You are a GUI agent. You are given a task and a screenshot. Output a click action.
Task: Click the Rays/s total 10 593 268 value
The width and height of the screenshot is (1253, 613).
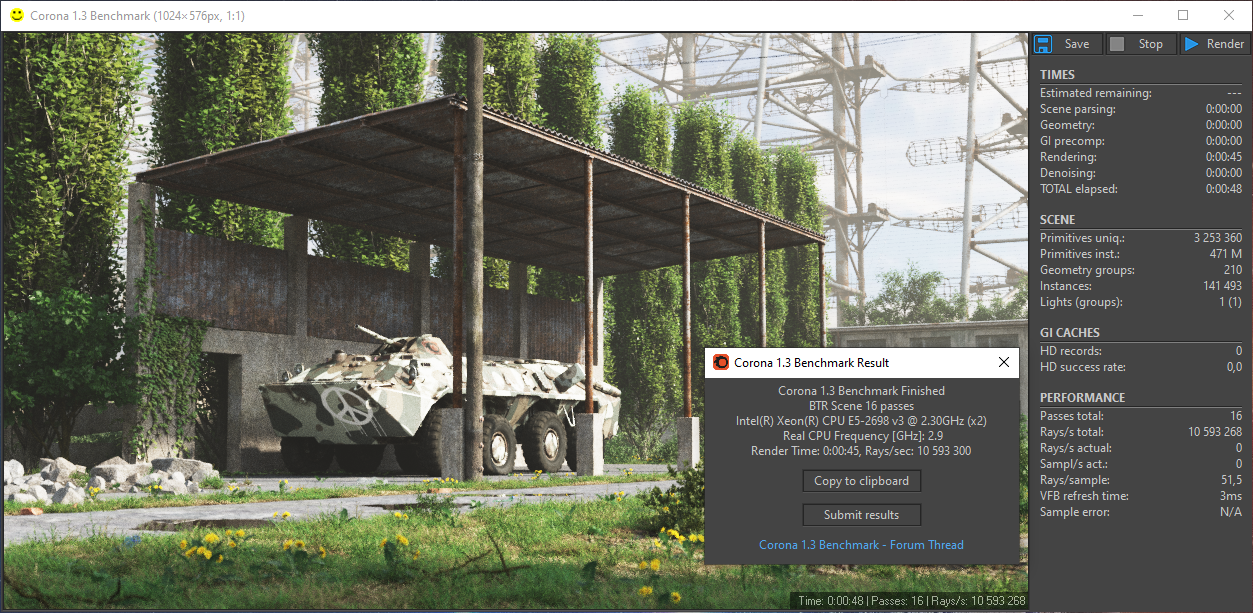(x=1214, y=432)
